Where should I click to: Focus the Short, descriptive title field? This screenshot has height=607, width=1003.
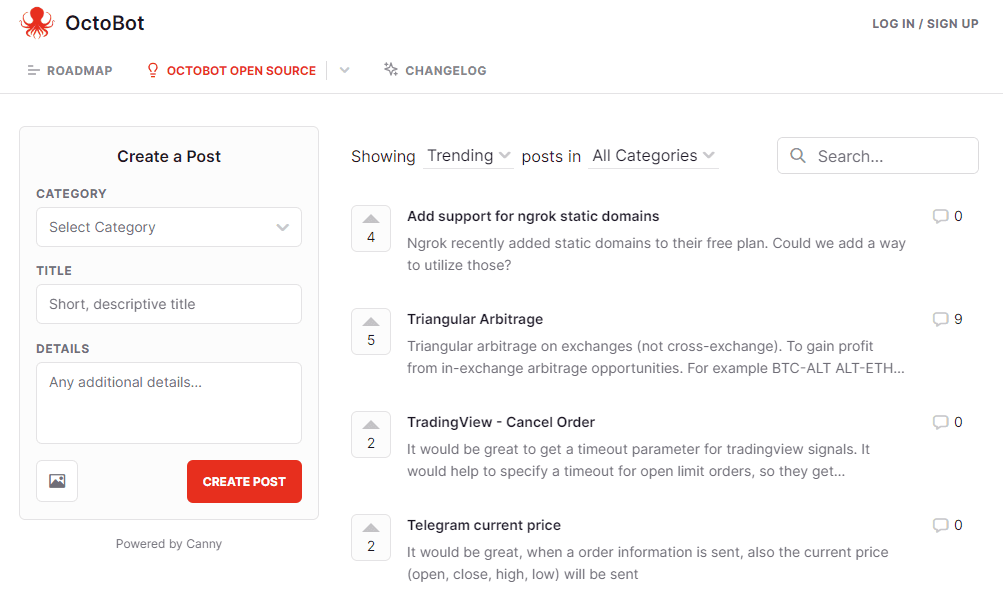point(169,304)
